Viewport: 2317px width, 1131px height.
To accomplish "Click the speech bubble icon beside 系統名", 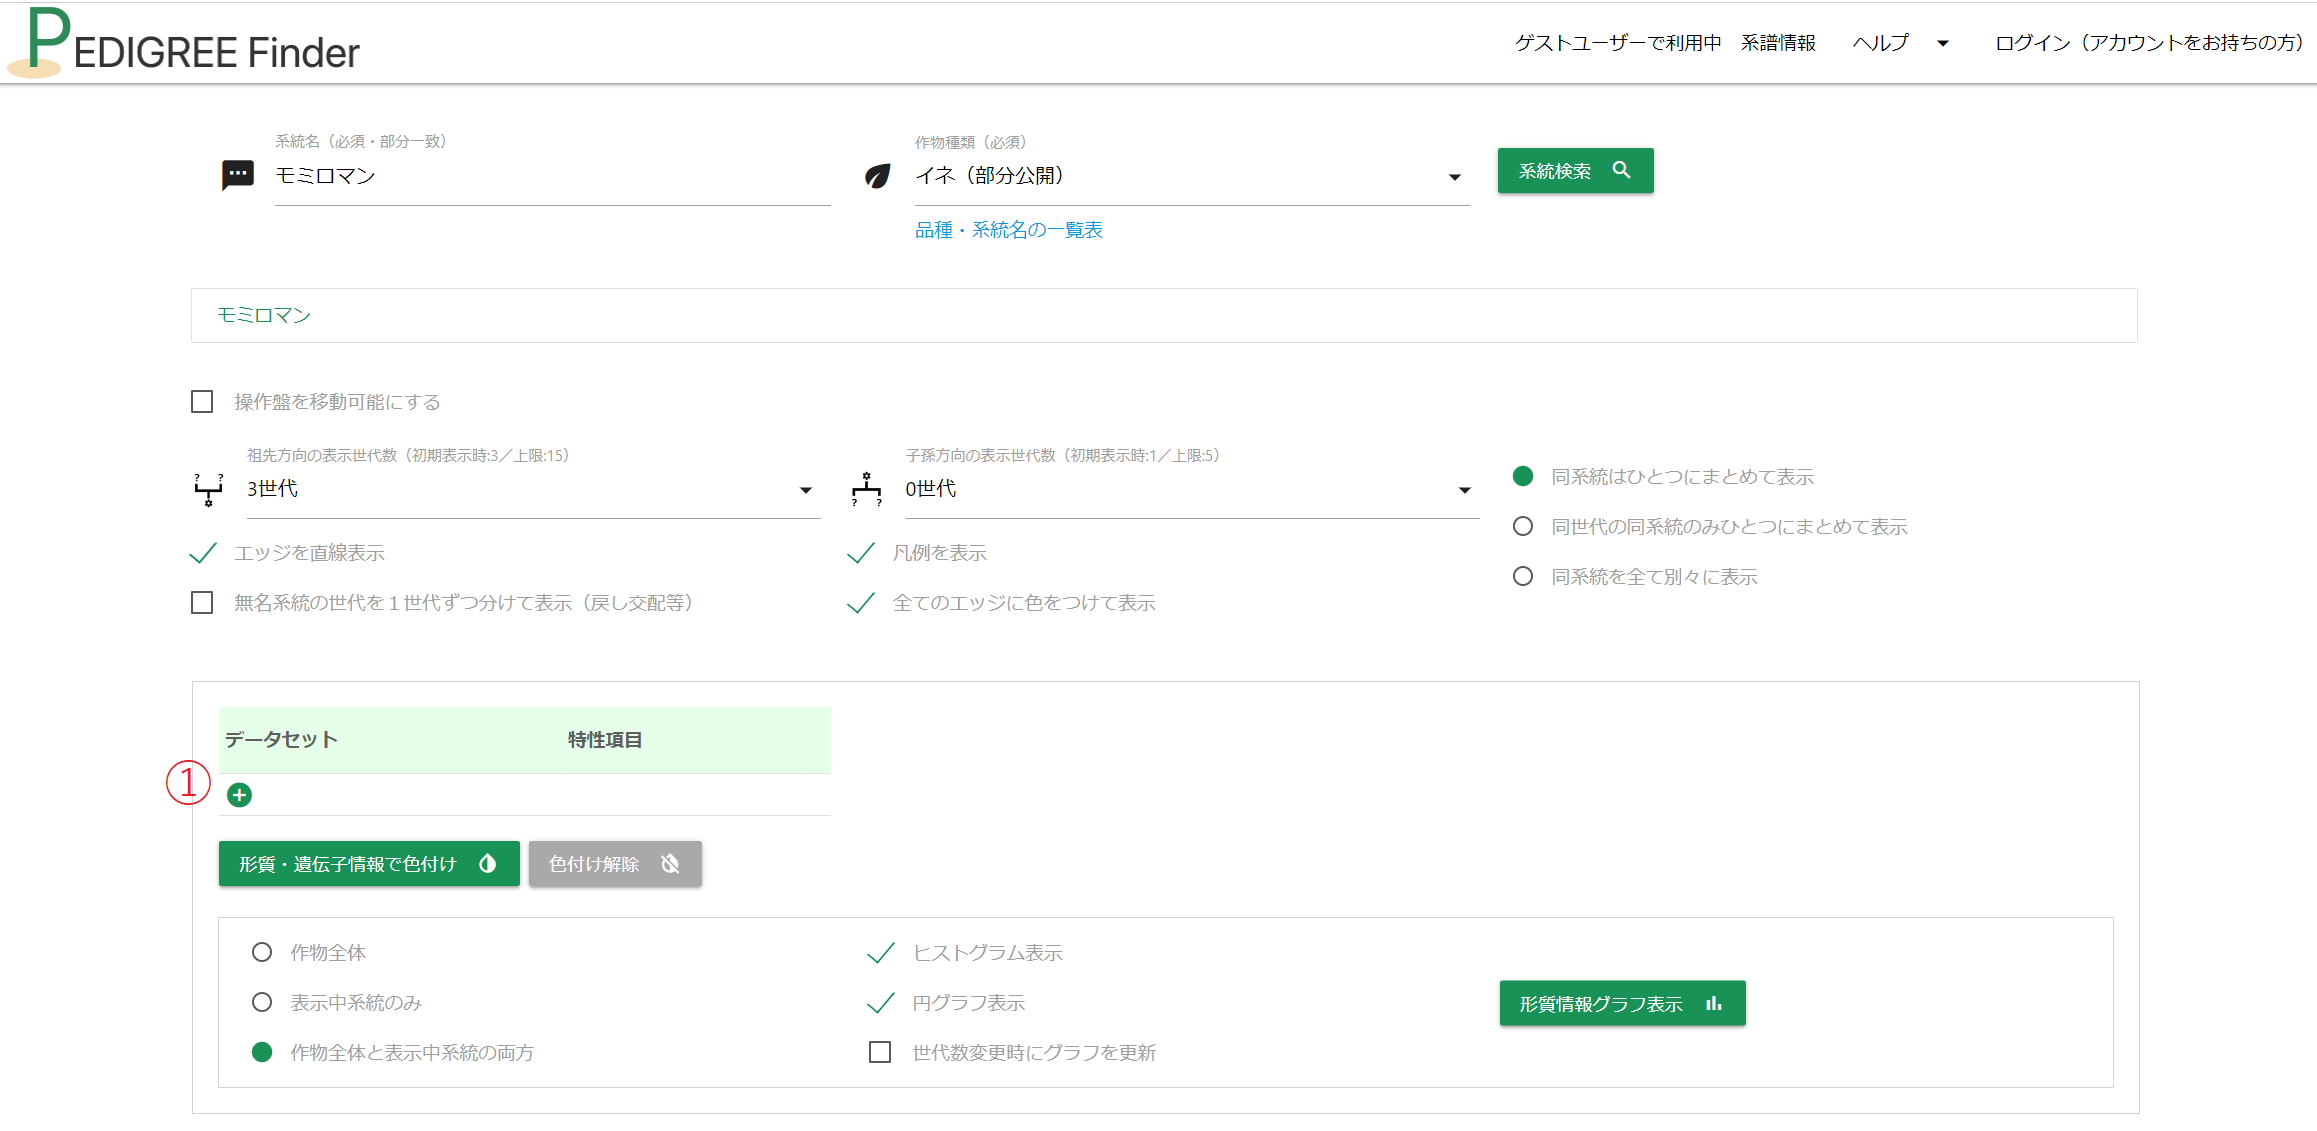I will [x=237, y=175].
